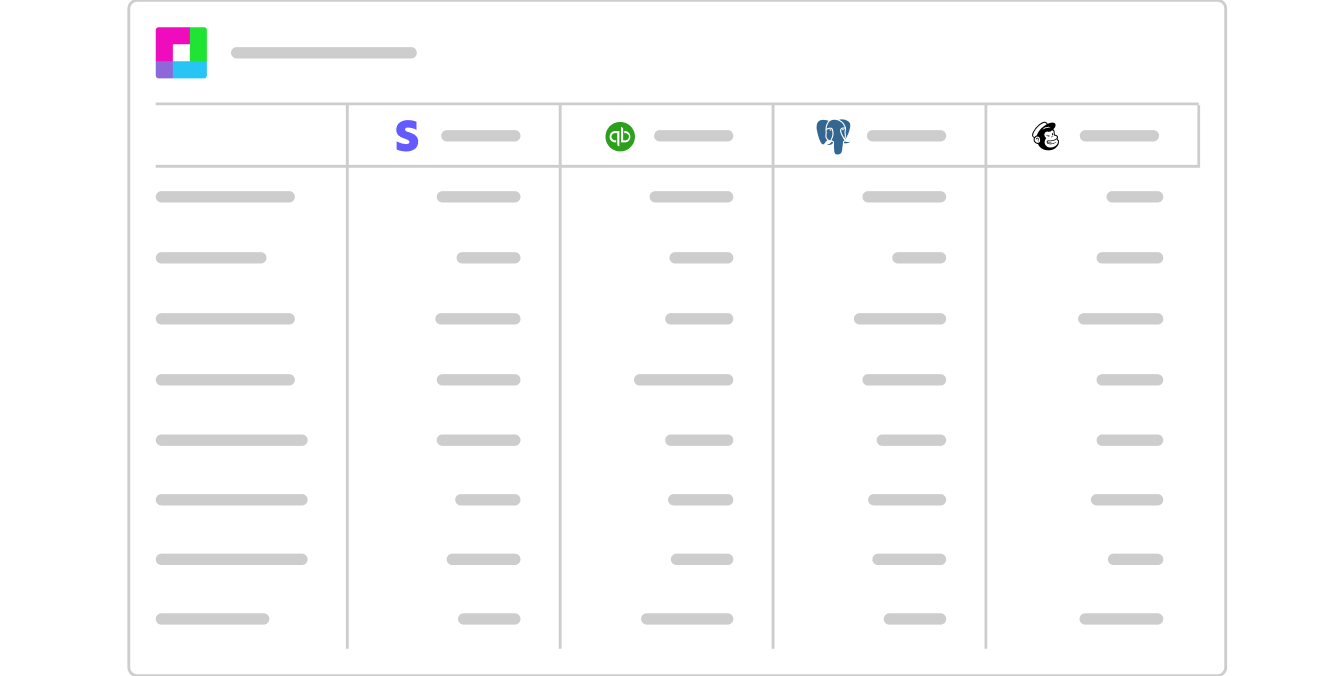Screen dimensions: 1320x676
Task: Click the second row label in the table
Action: [211, 258]
